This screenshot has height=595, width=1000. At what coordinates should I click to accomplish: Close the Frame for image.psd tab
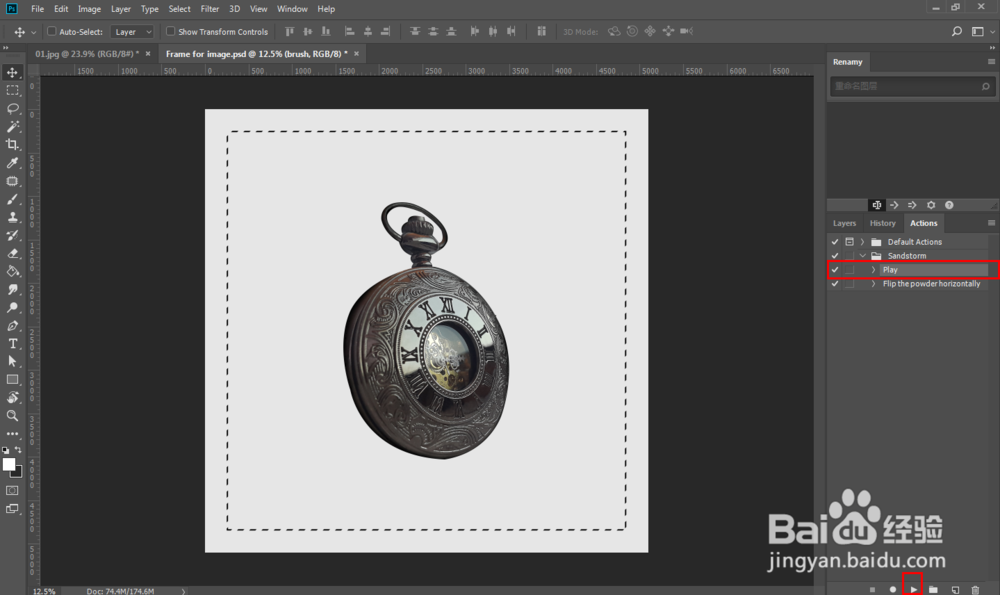pos(357,54)
